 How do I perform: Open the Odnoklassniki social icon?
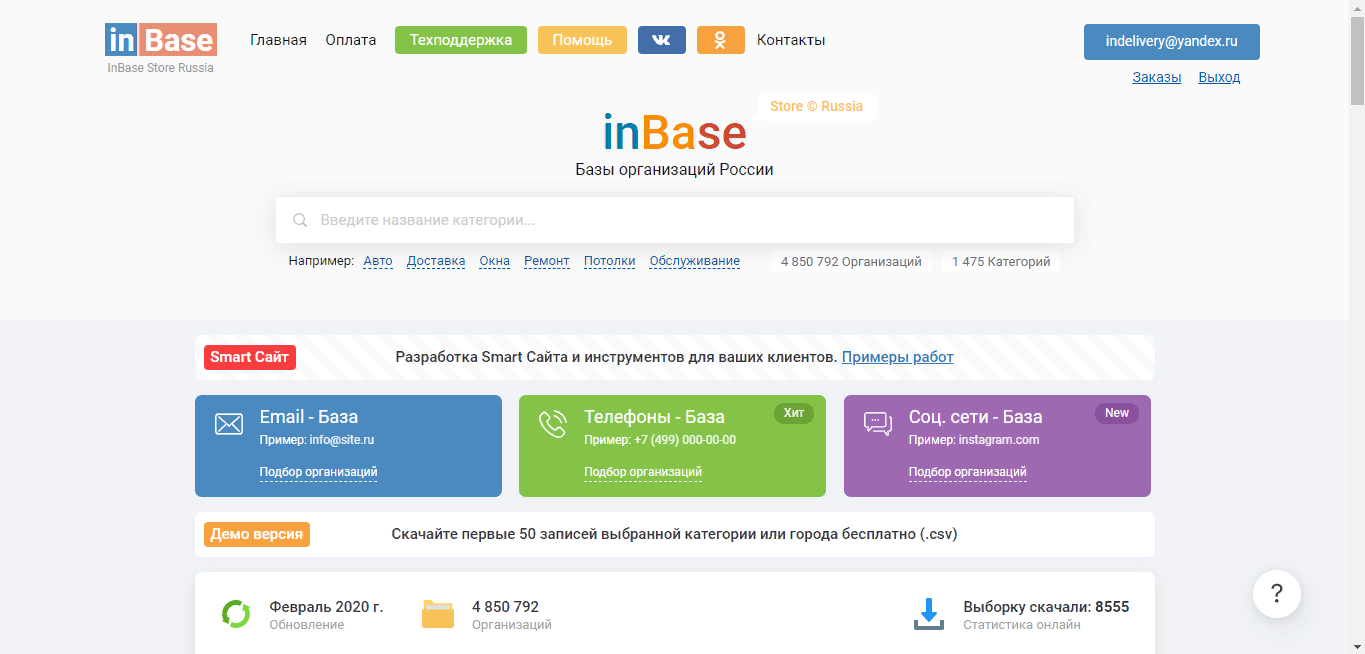click(721, 40)
